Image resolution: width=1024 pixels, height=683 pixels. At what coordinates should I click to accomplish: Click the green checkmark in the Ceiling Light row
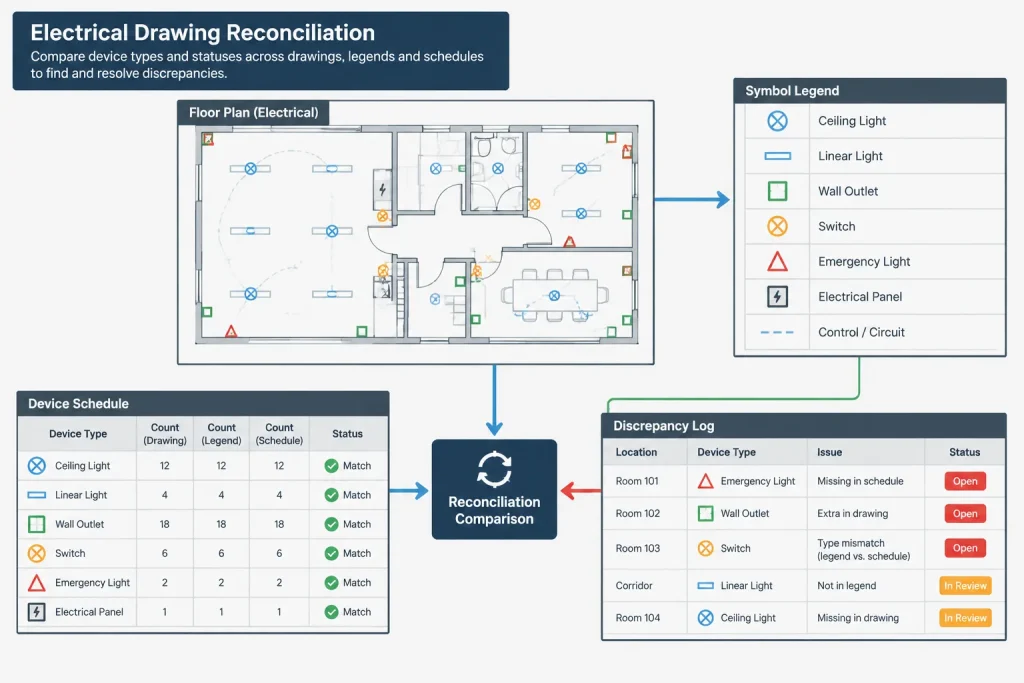click(x=332, y=466)
